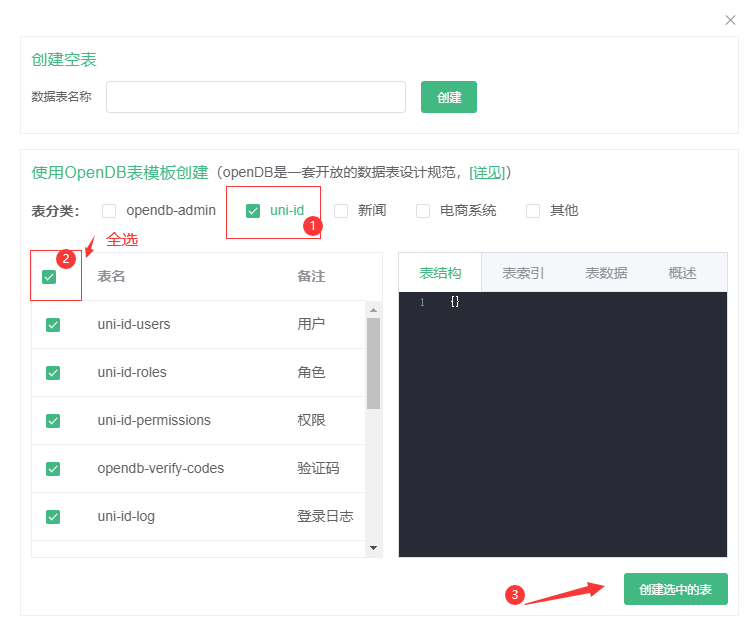Viewport: 745px width, 625px height.
Task: Click the 数据表名称 input field
Action: (x=256, y=97)
